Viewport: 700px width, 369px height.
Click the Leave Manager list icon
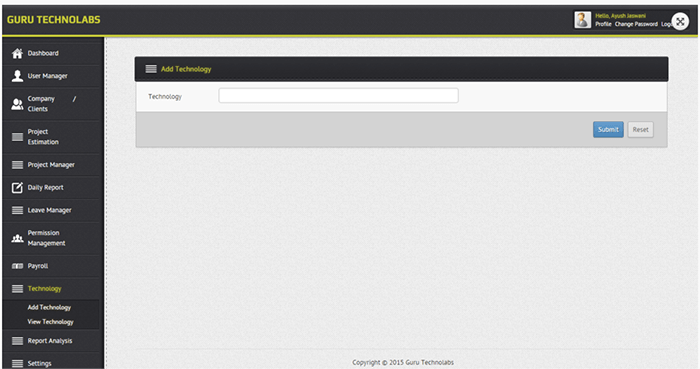(17, 210)
